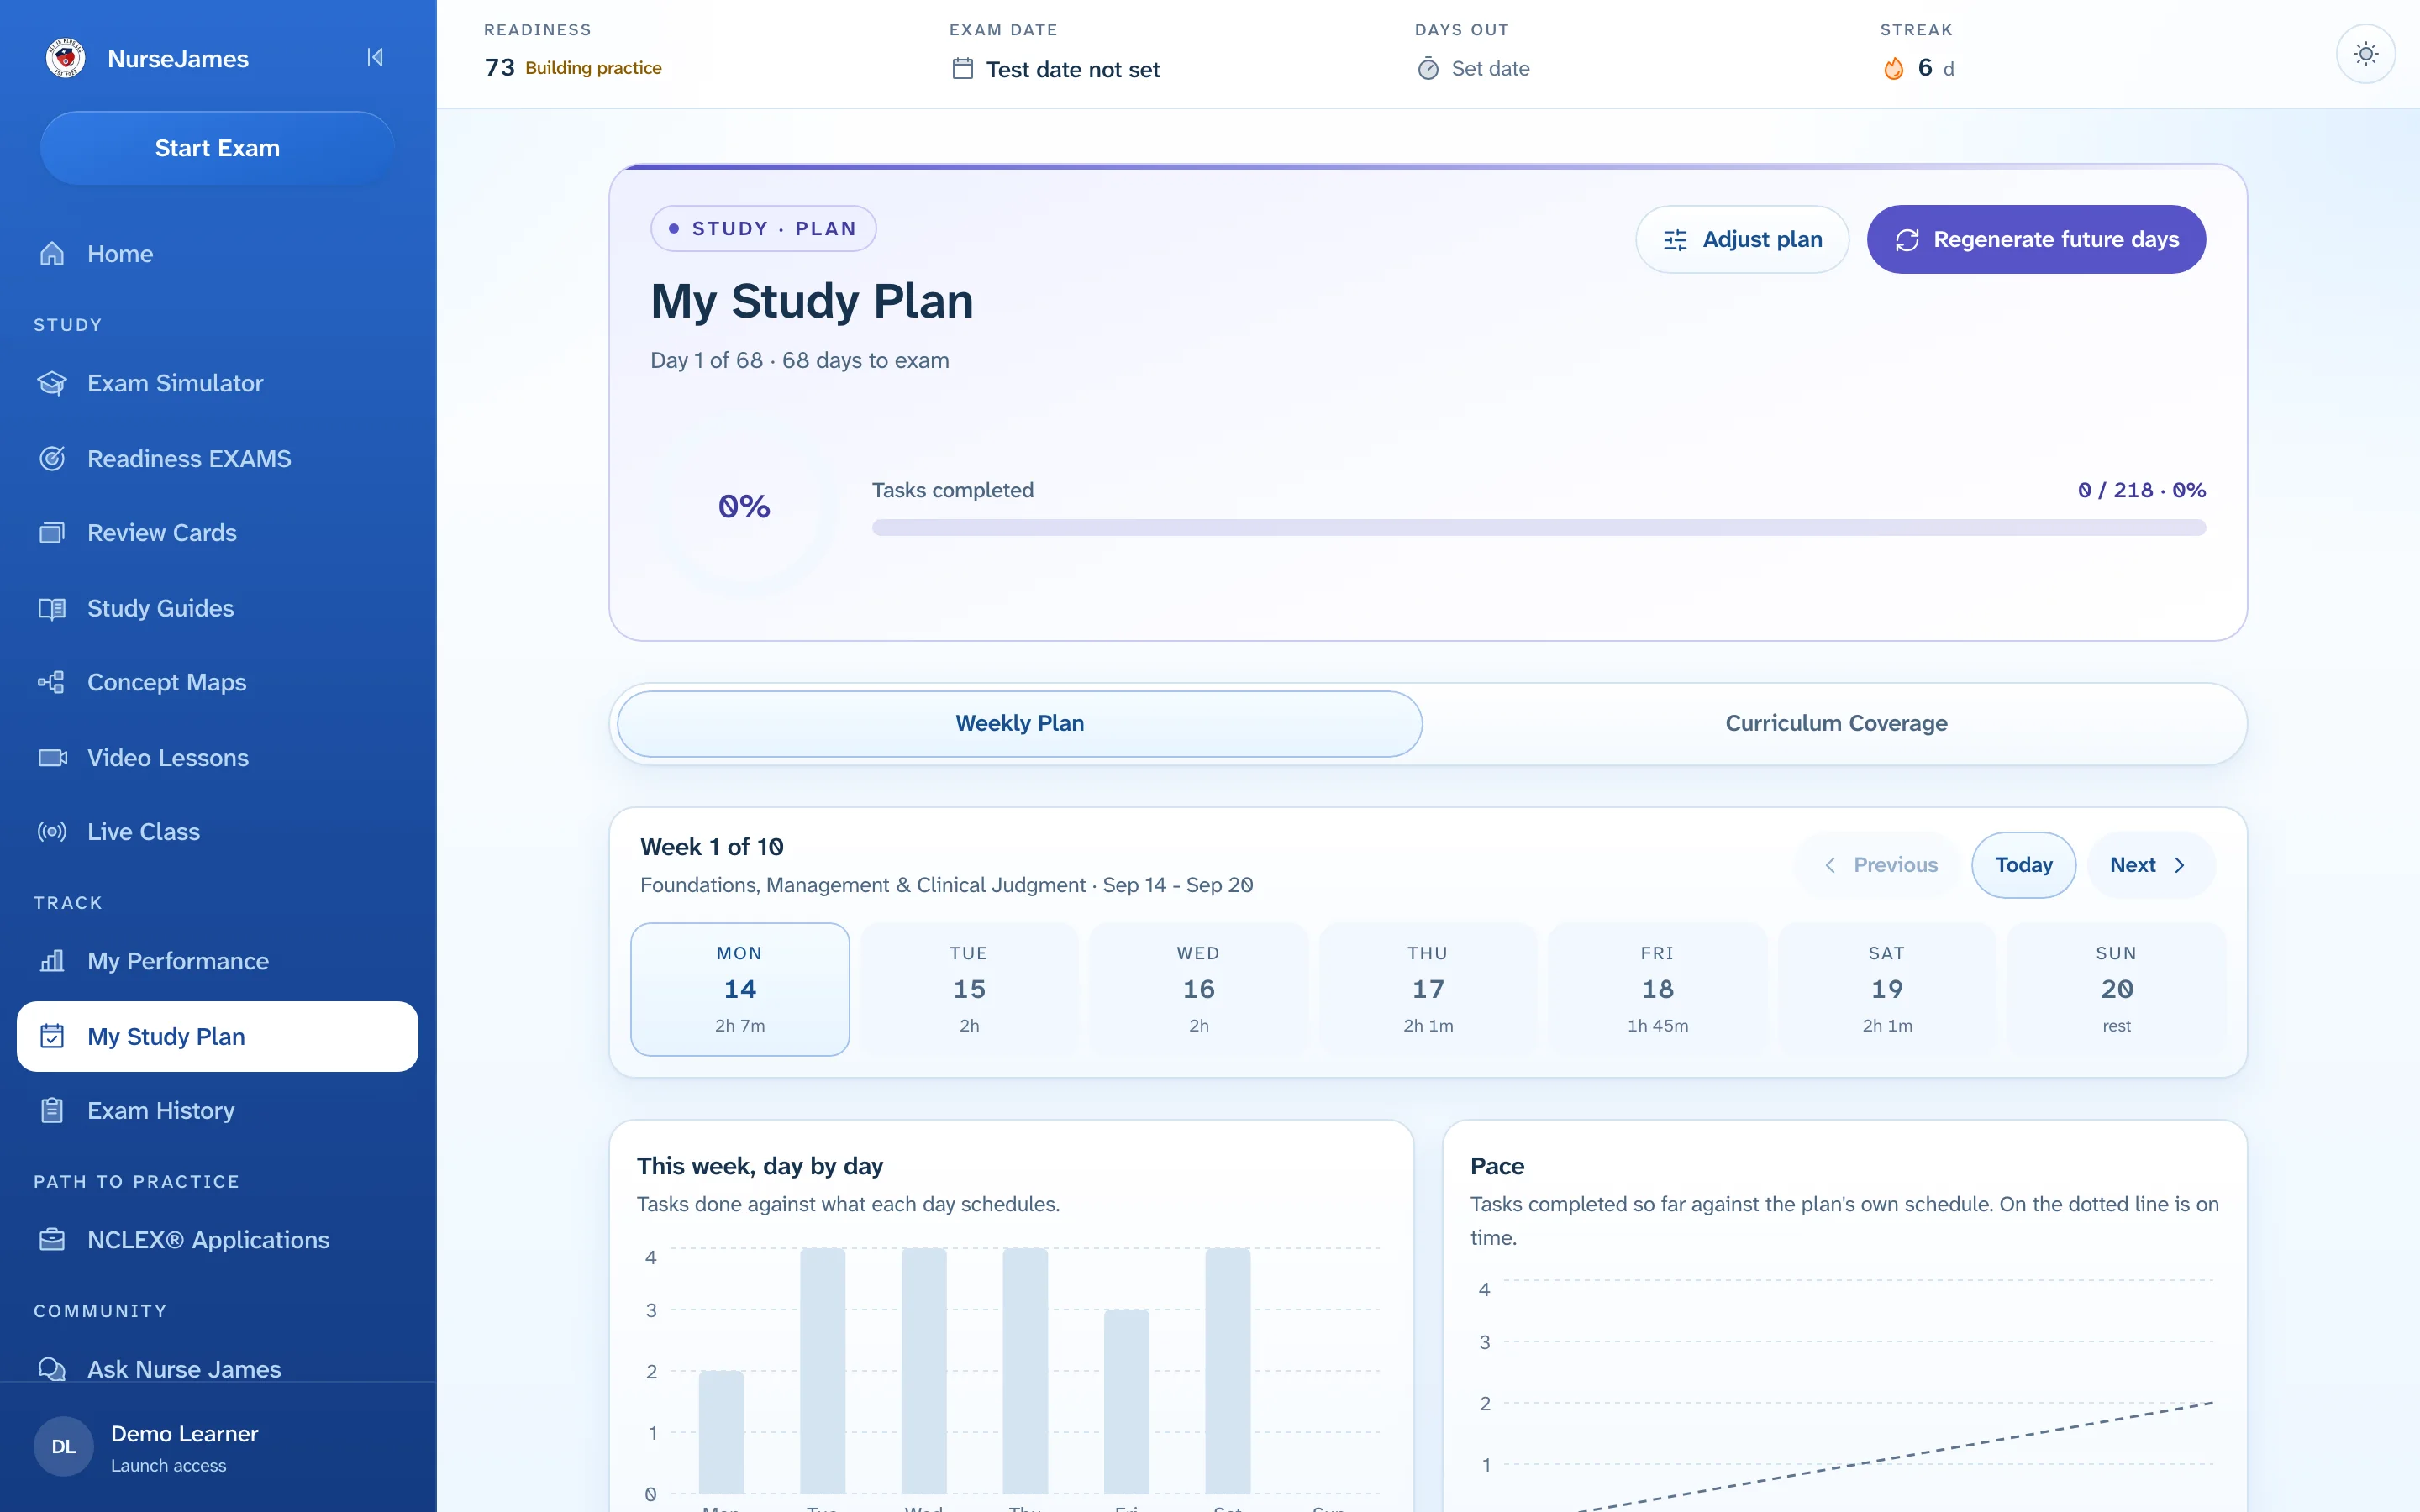Open Video Lessons from the sidebar
2420x1512 pixels.
pos(217,757)
